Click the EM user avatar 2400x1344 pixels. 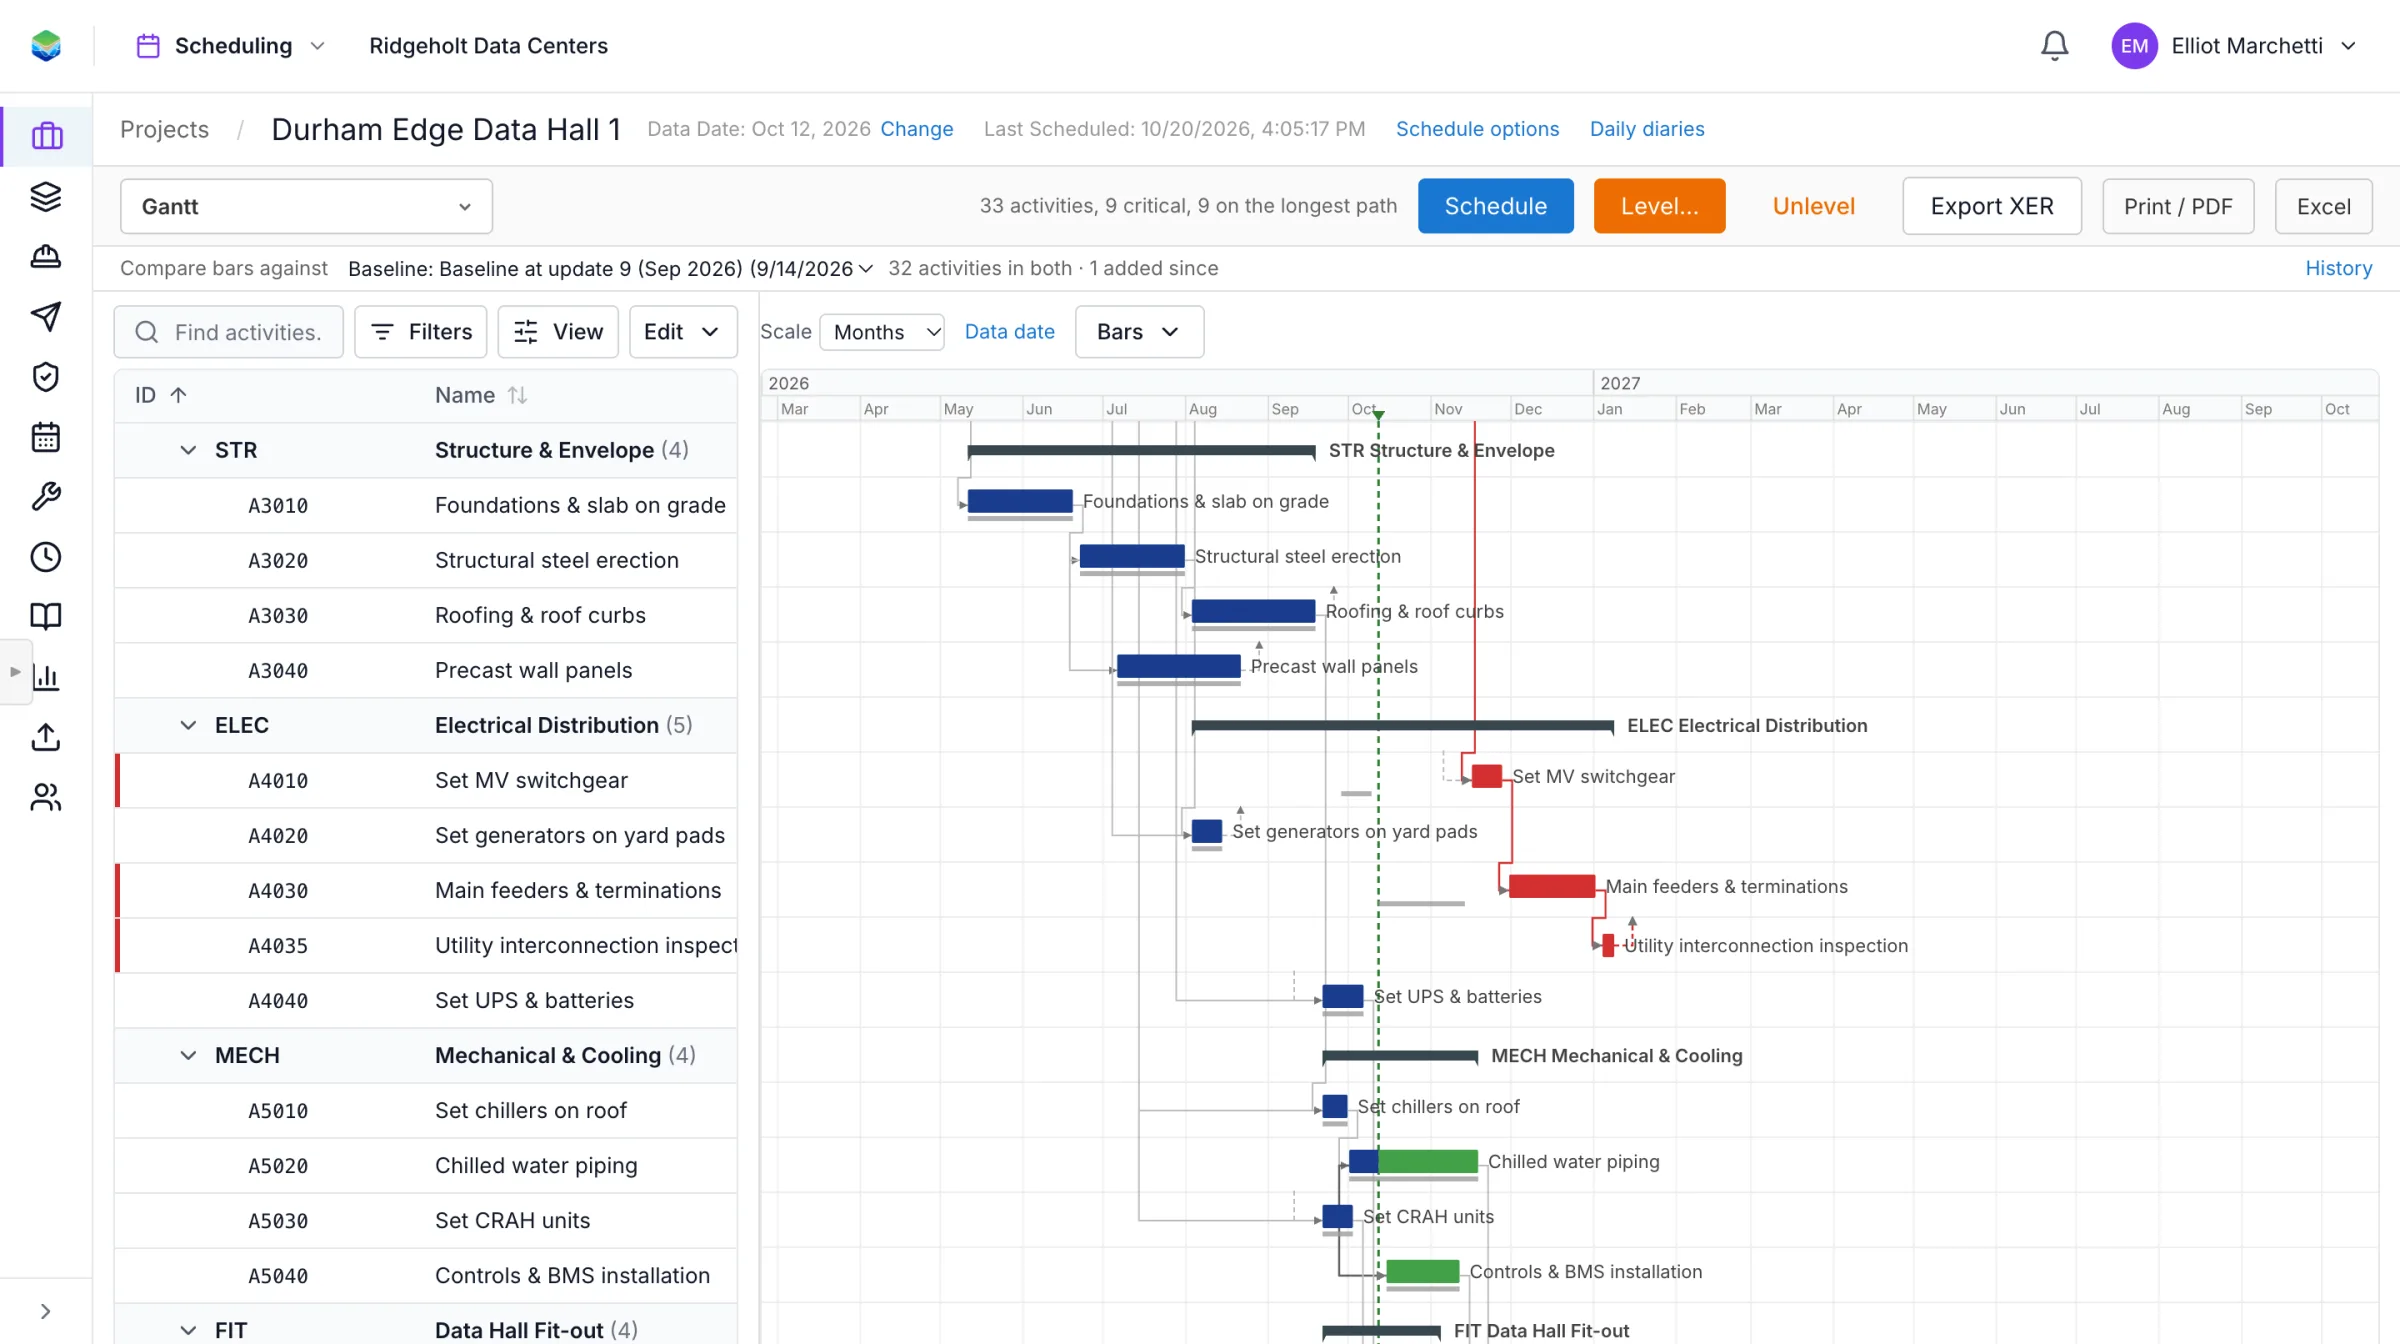pos(2134,46)
